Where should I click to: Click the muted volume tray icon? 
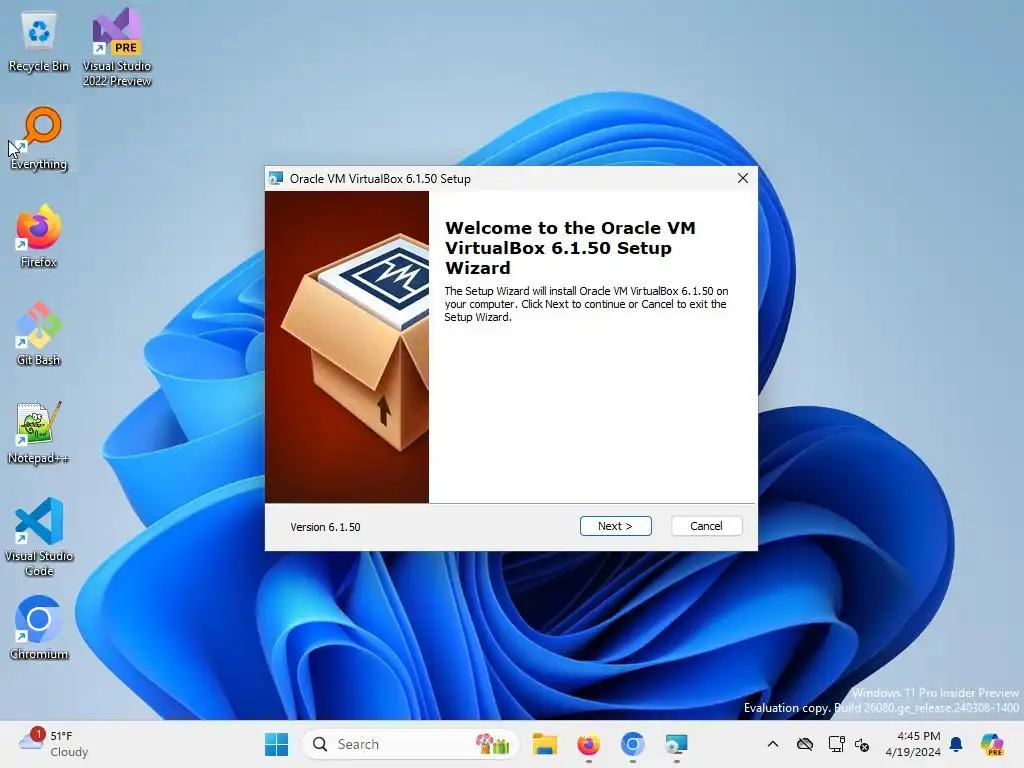pyautogui.click(x=862, y=744)
